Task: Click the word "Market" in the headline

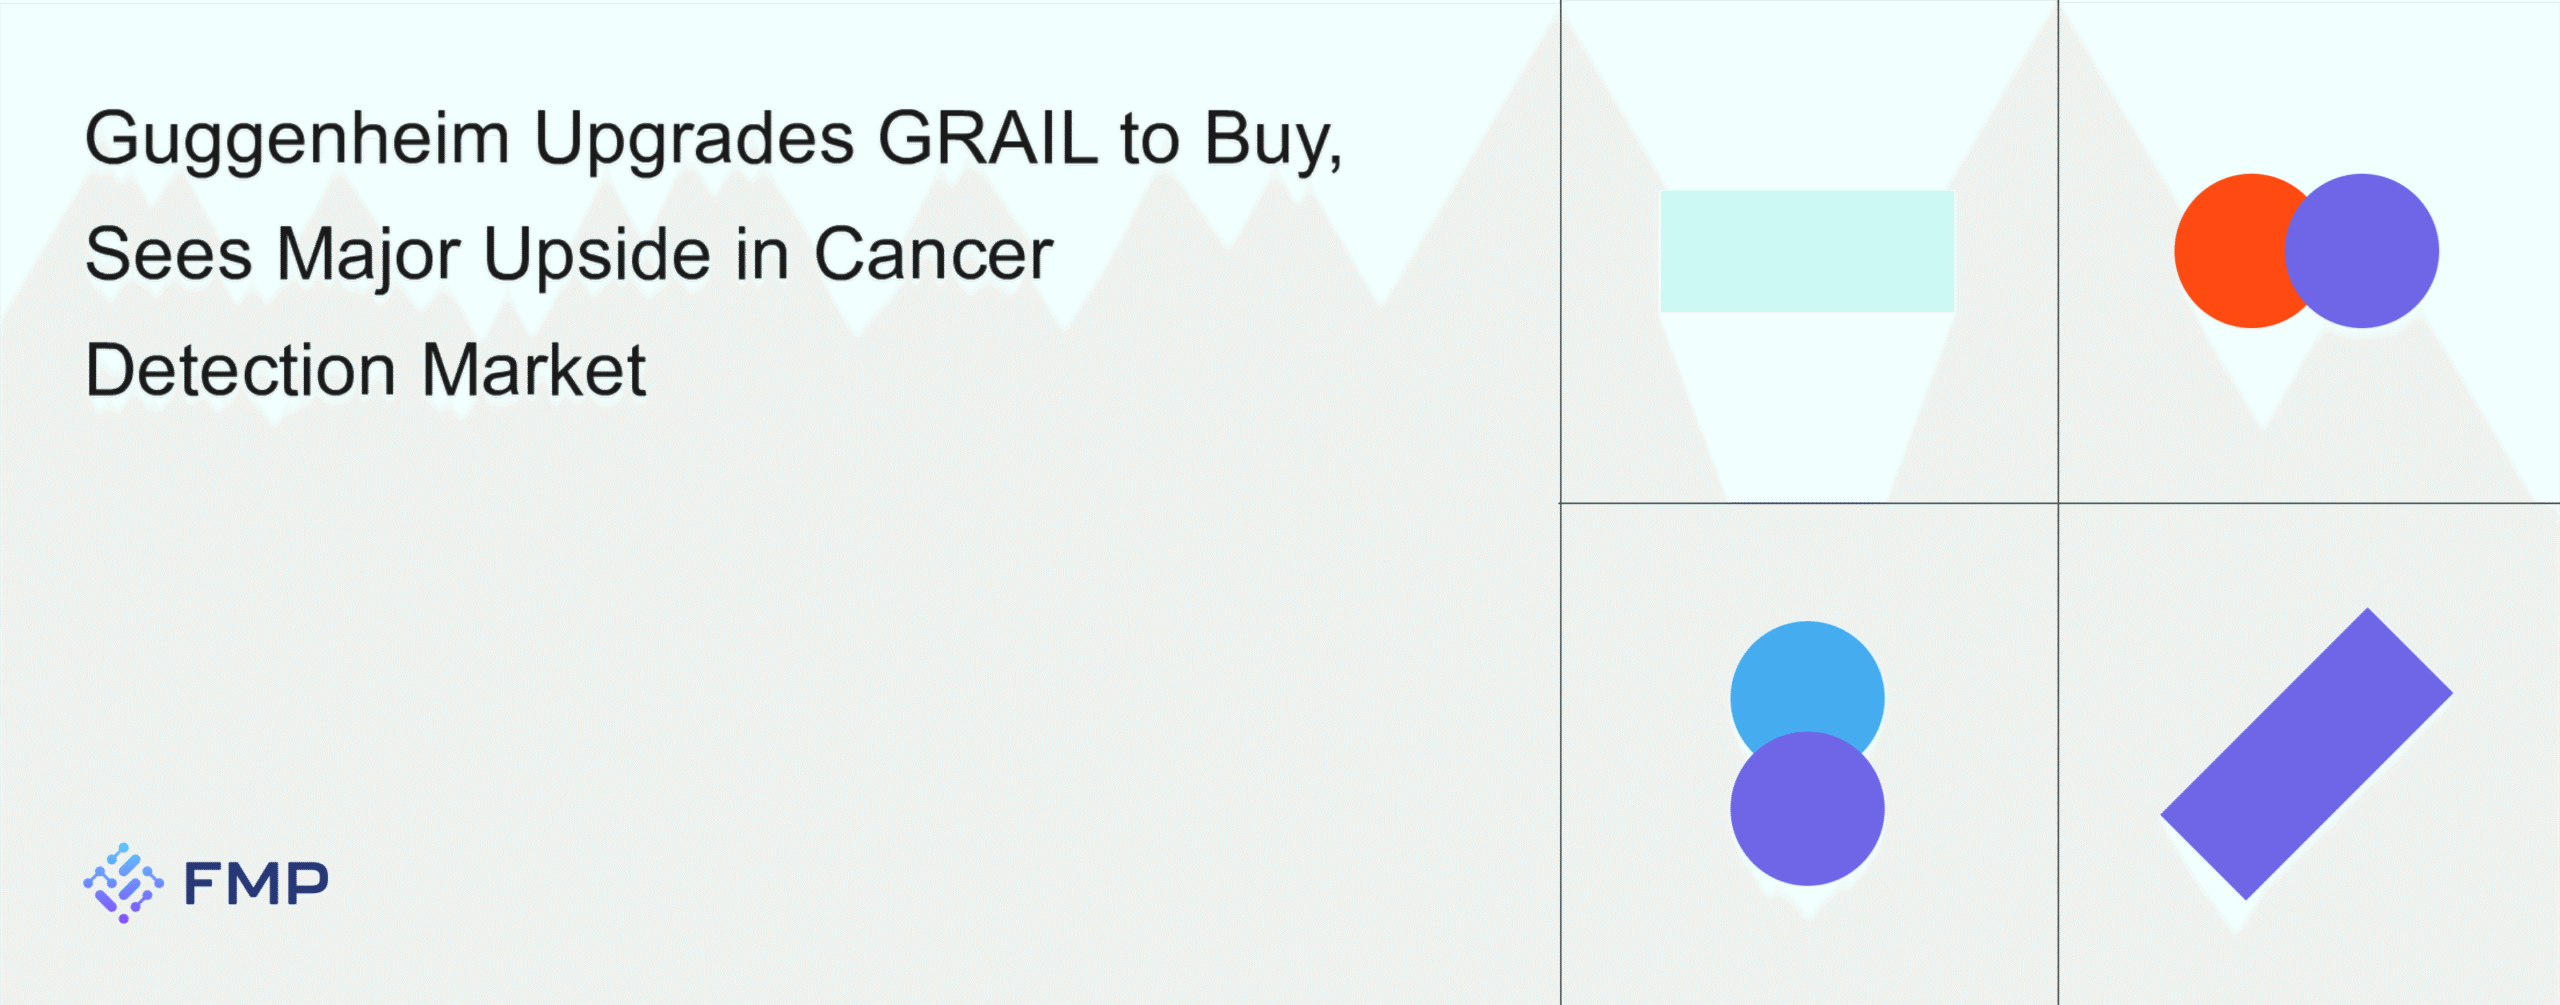Action: tap(533, 370)
